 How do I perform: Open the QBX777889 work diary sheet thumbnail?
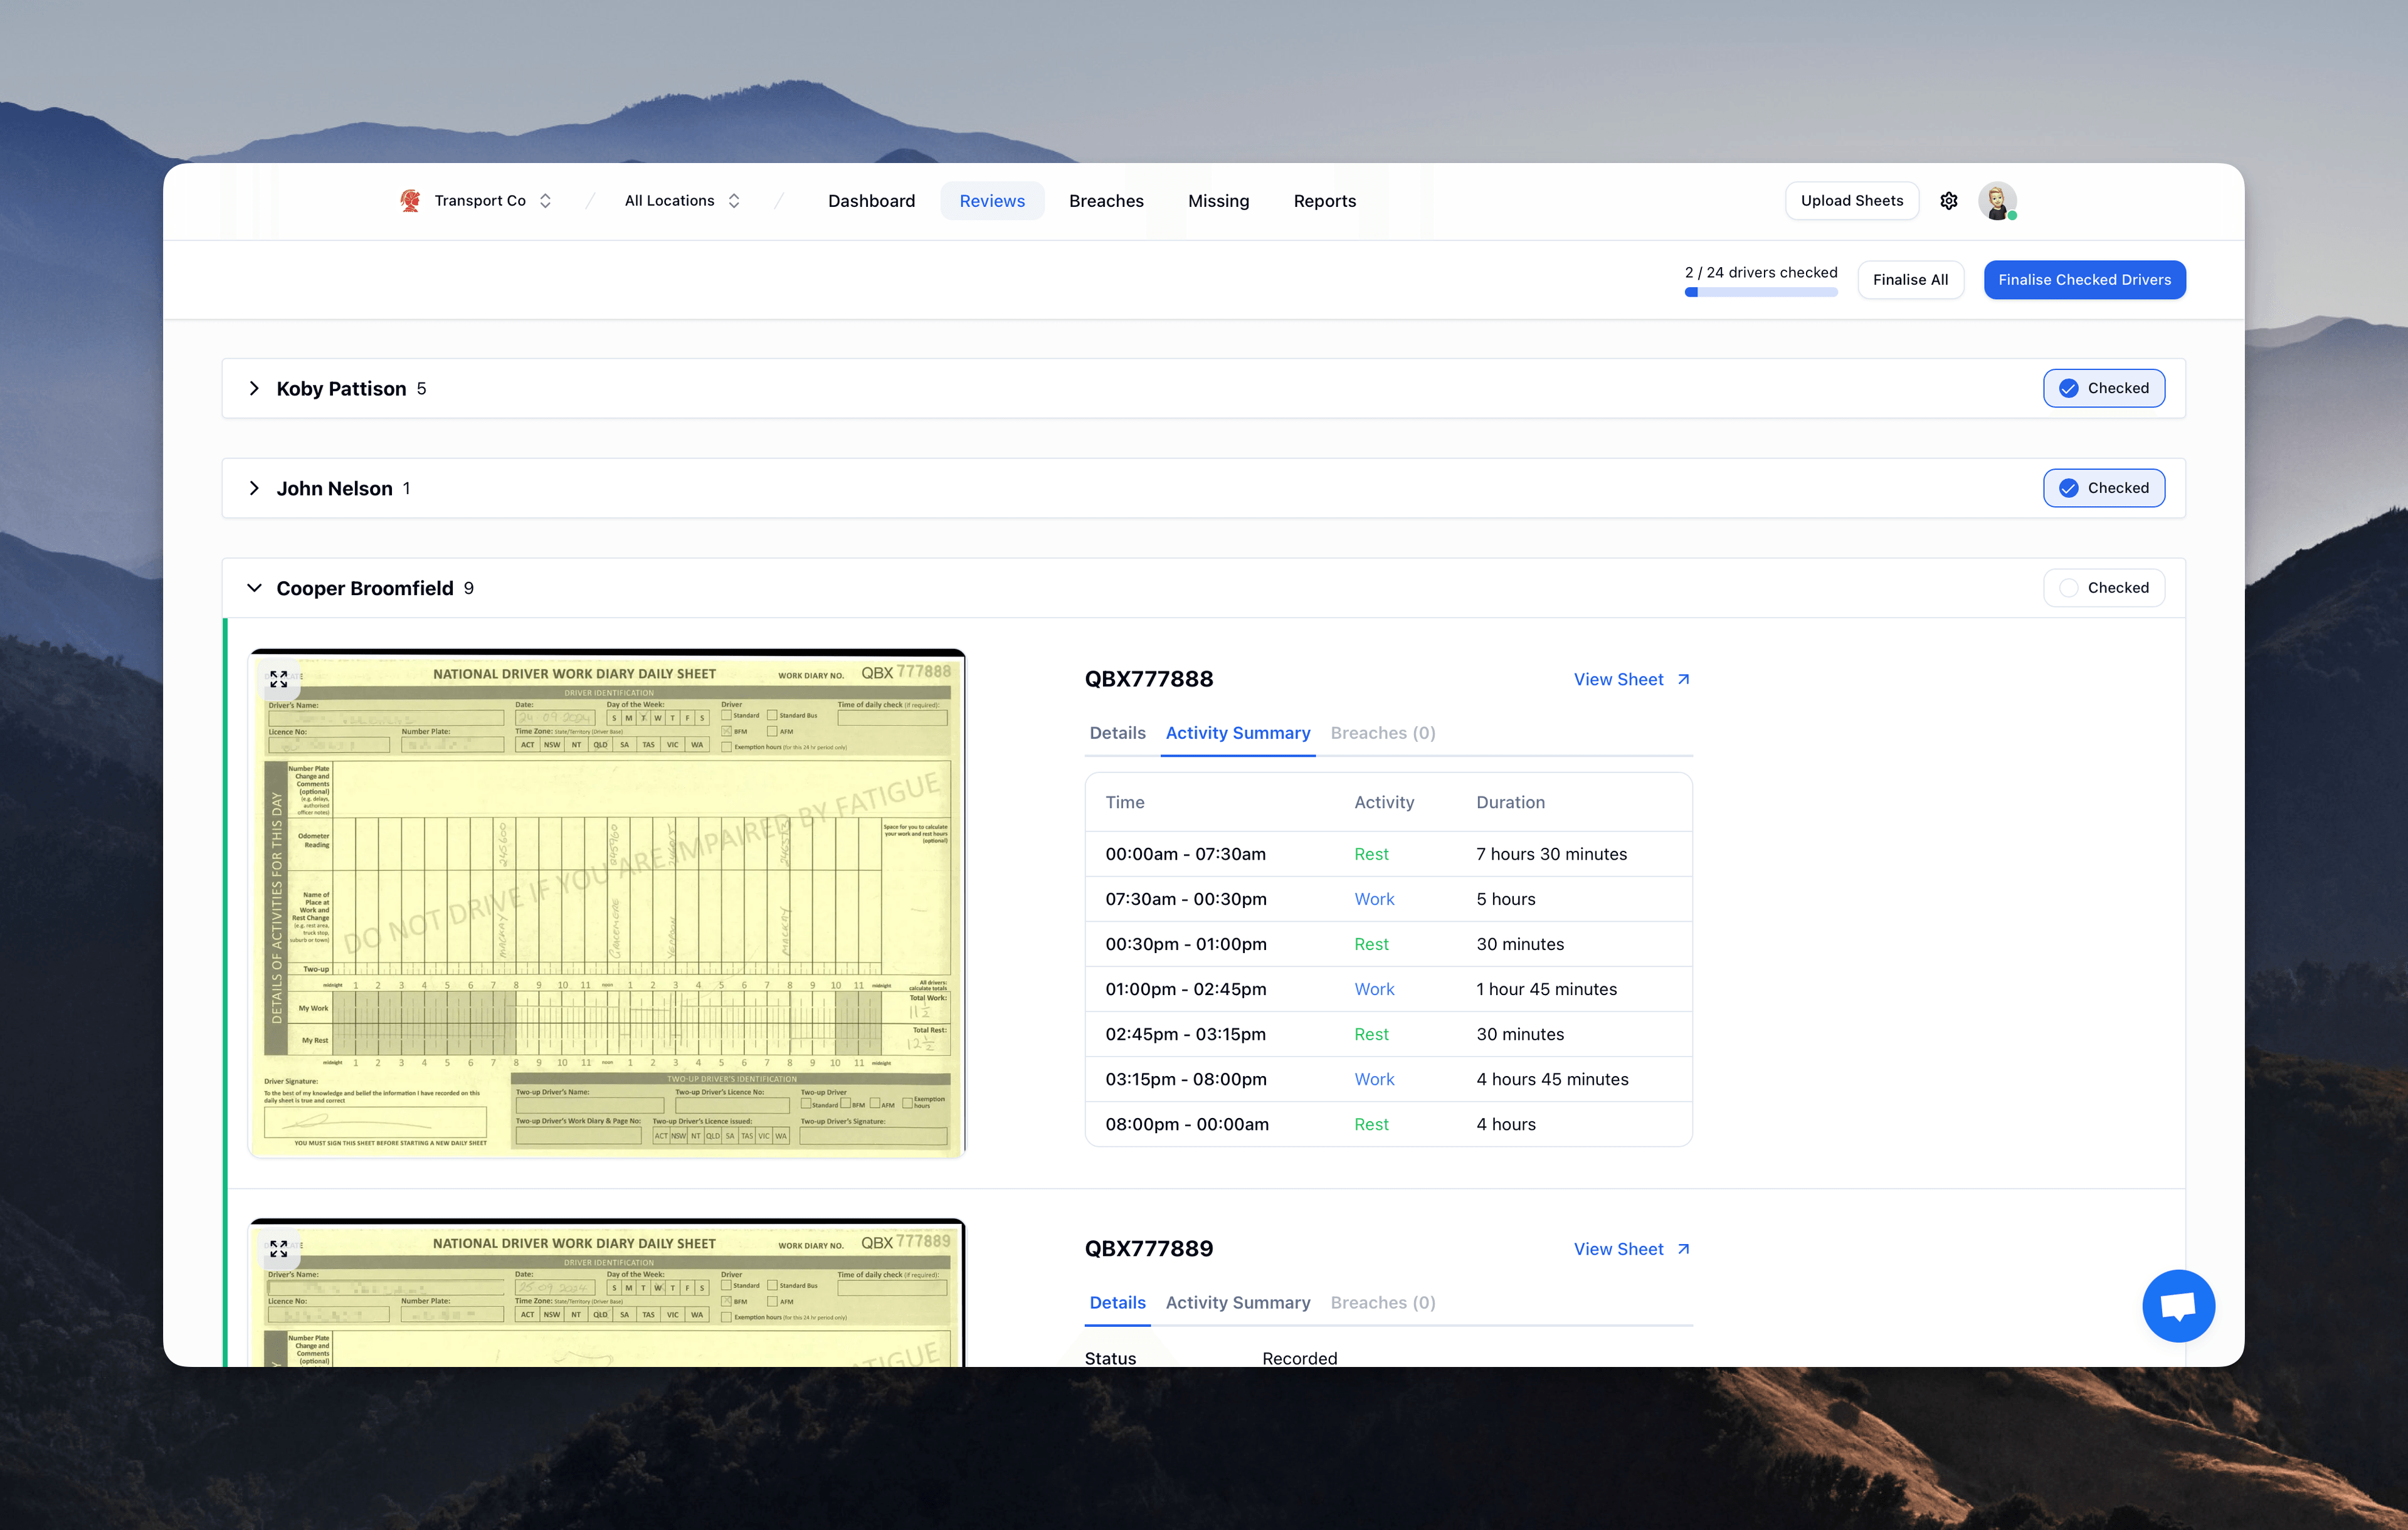pos(607,1293)
